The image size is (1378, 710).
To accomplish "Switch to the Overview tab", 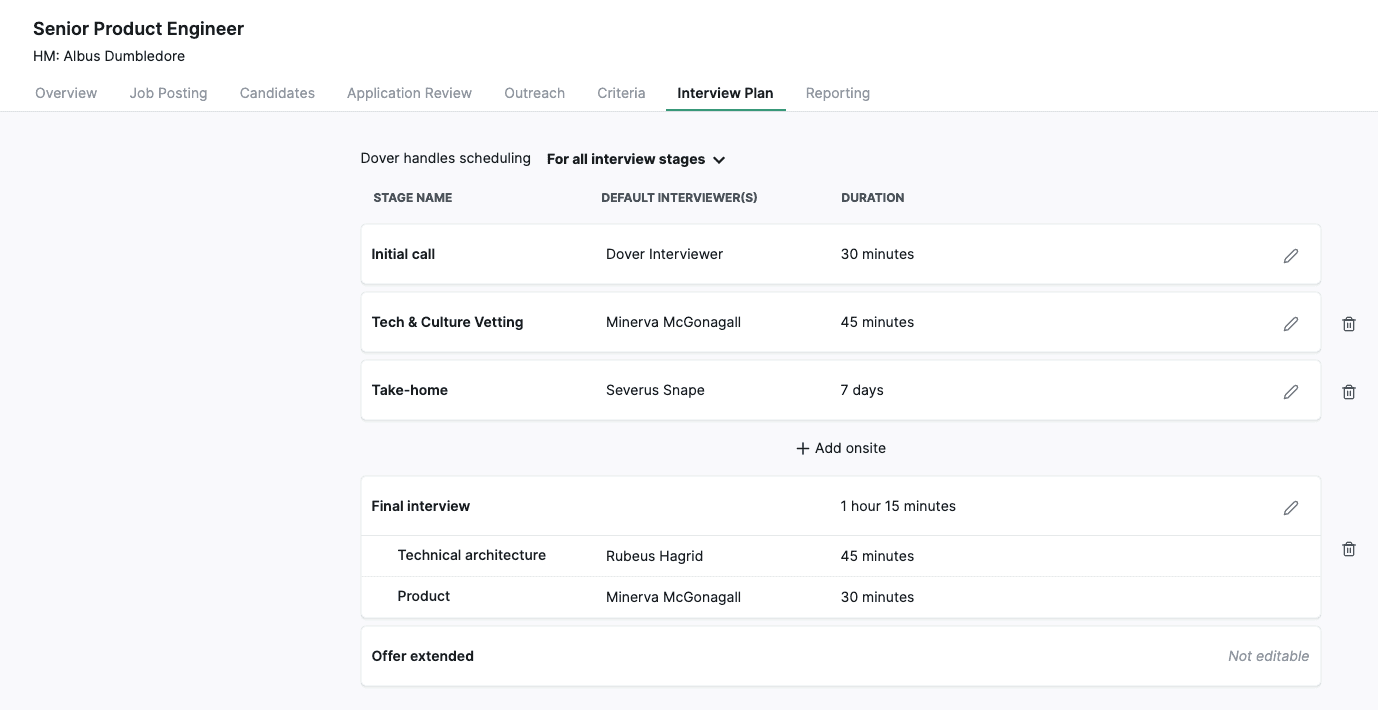I will [x=66, y=93].
